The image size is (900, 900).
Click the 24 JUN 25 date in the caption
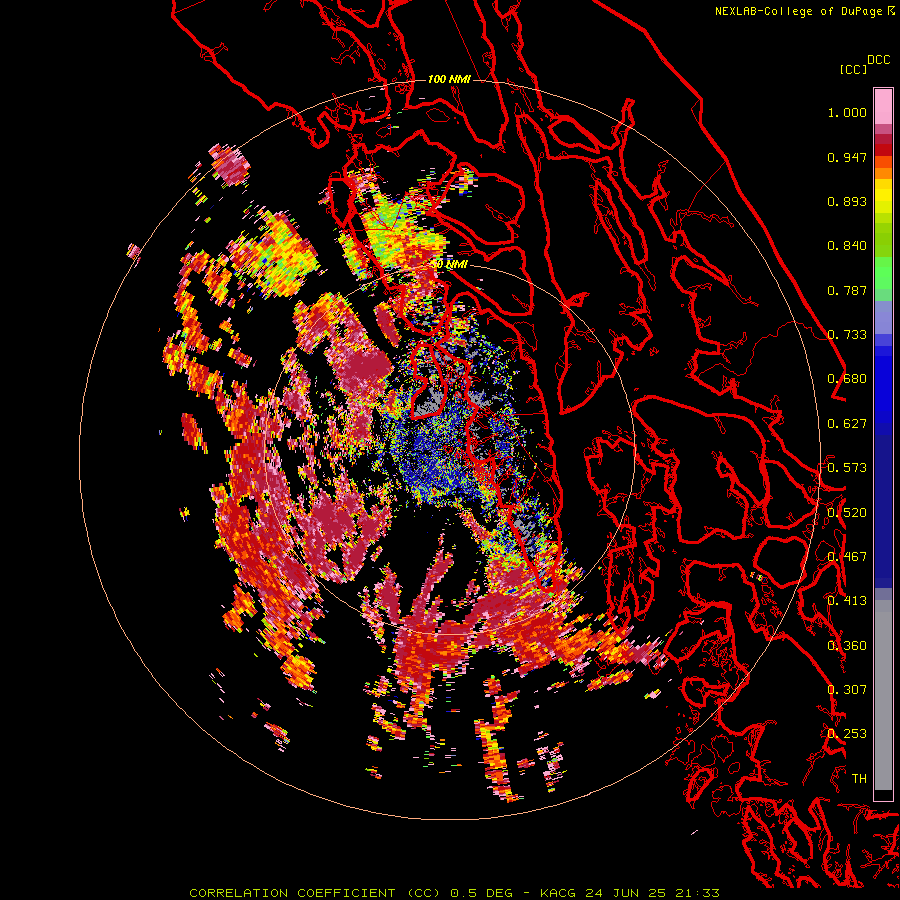click(x=626, y=893)
